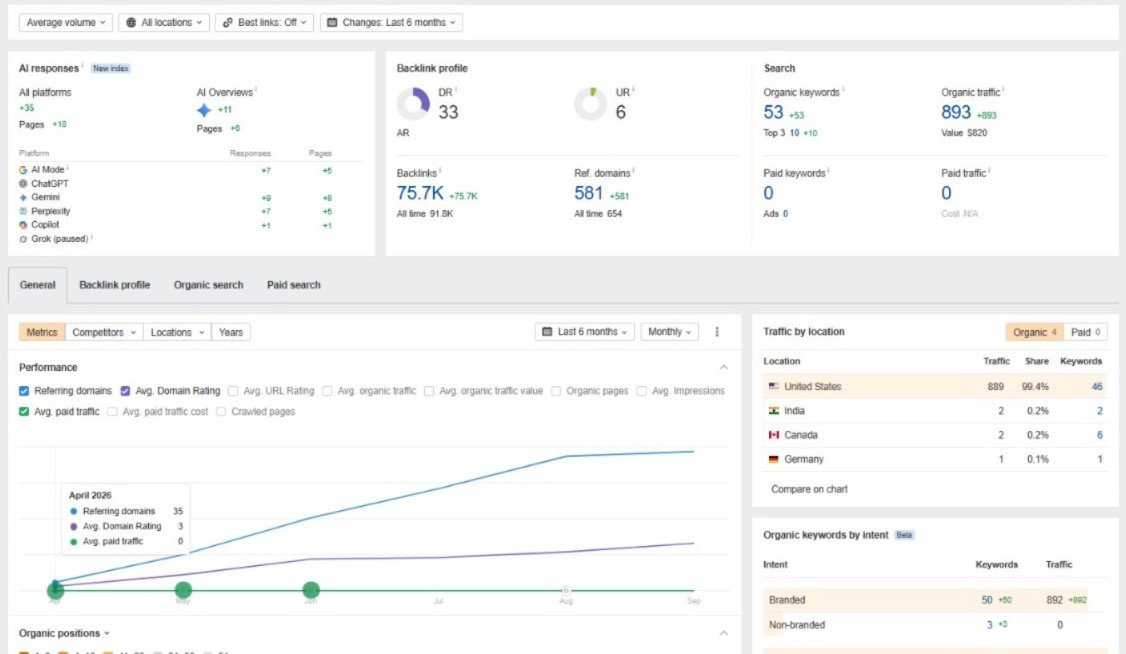
Task: Open the Competitors dropdown
Action: pyautogui.click(x=103, y=332)
